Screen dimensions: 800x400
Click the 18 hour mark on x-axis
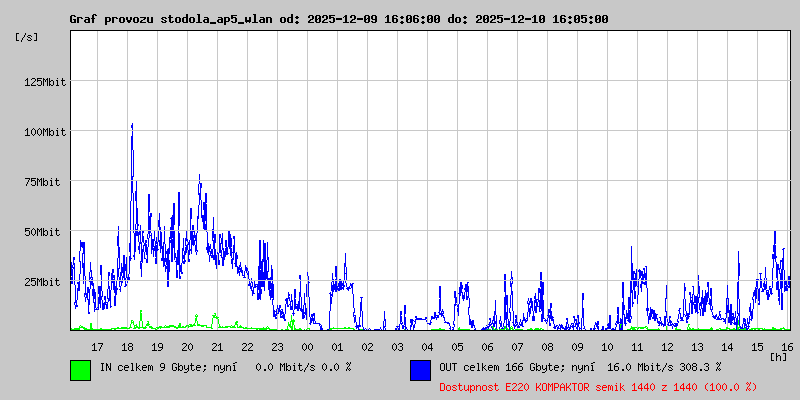point(127,346)
